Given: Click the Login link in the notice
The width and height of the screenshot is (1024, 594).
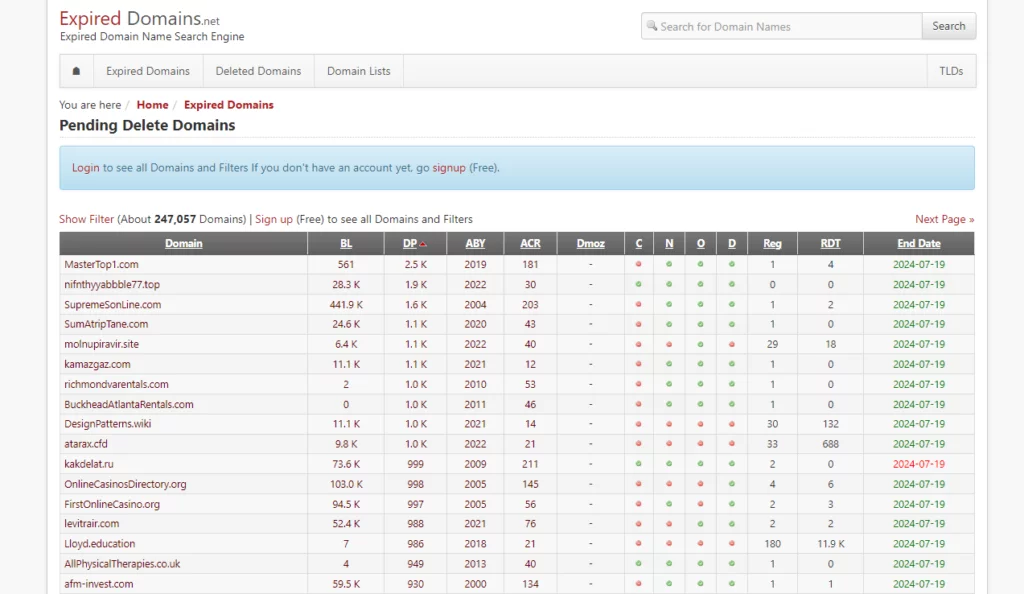Looking at the screenshot, I should click(x=85, y=168).
